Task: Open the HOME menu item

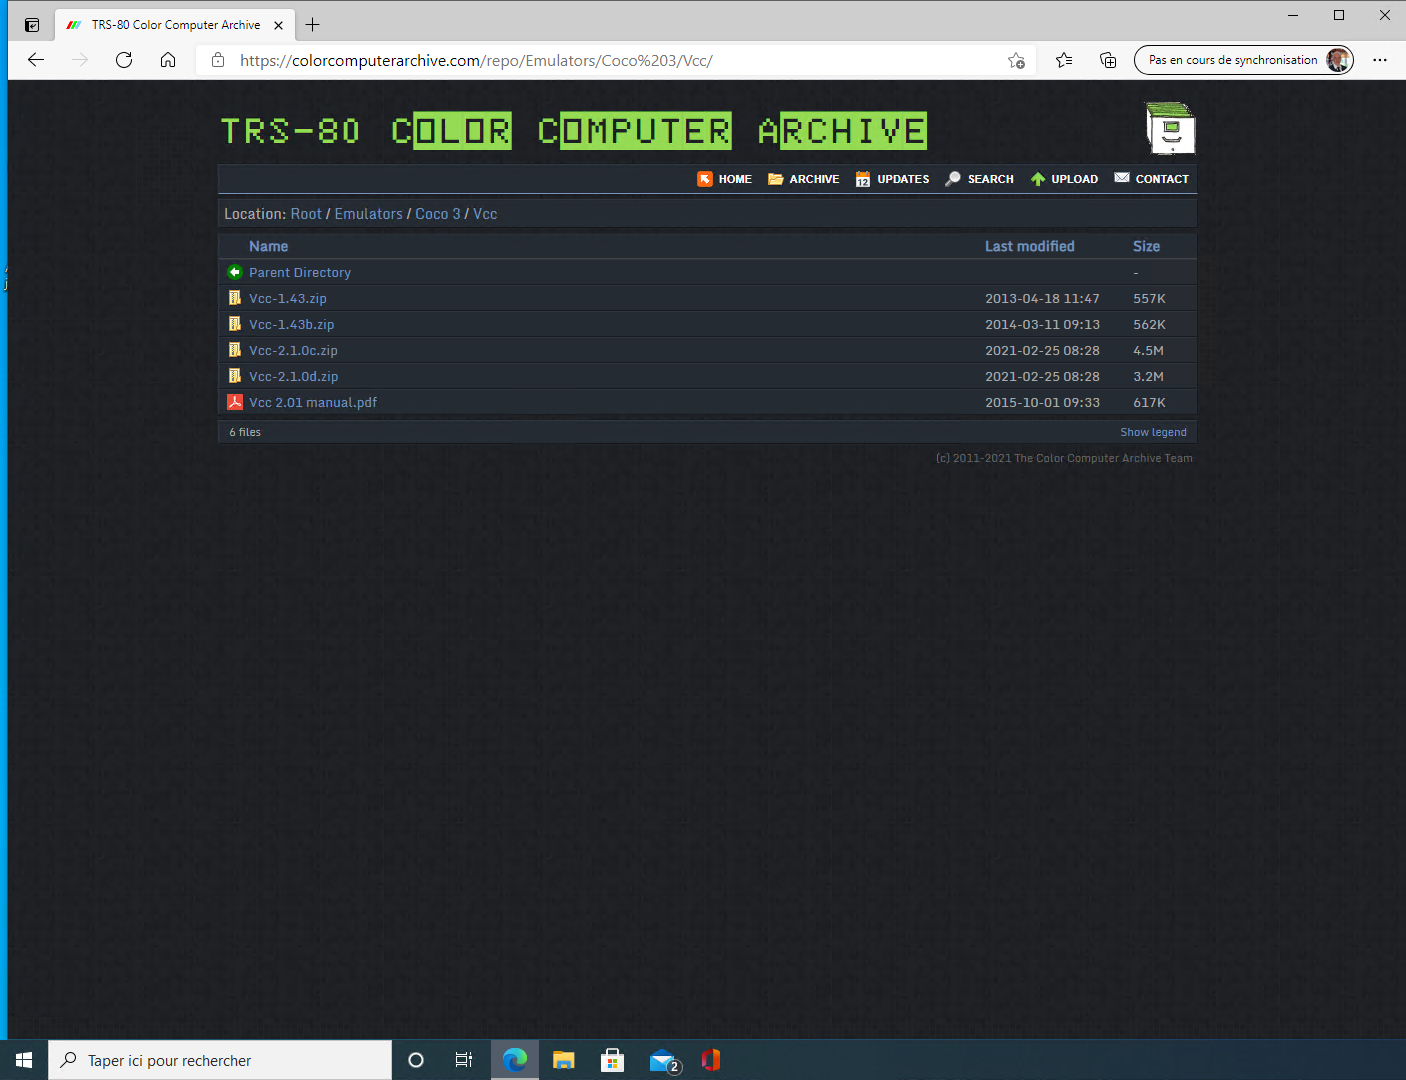Action: tap(725, 179)
